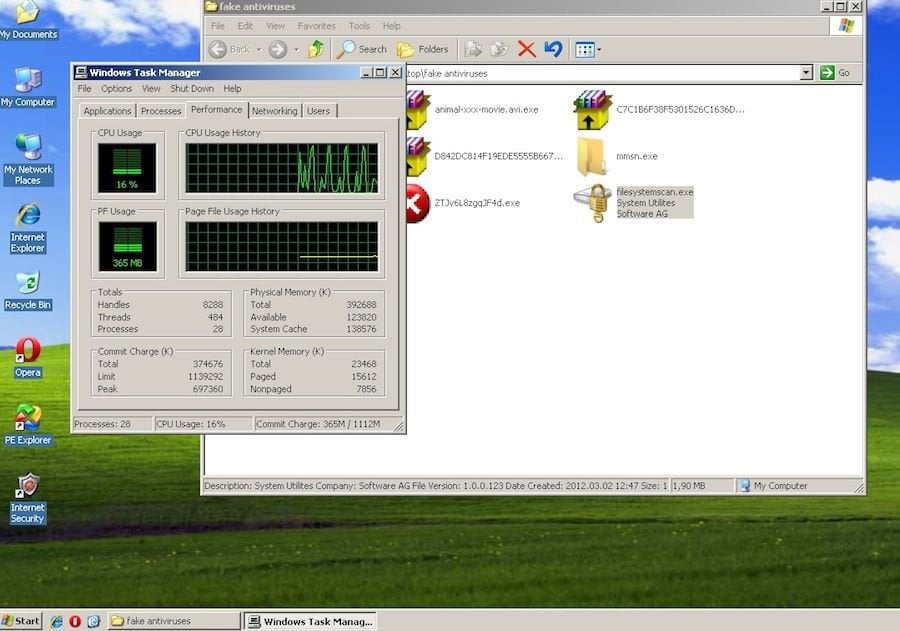Switch to the Networking tab in Task Manager
This screenshot has width=900, height=631.
tap(274, 111)
